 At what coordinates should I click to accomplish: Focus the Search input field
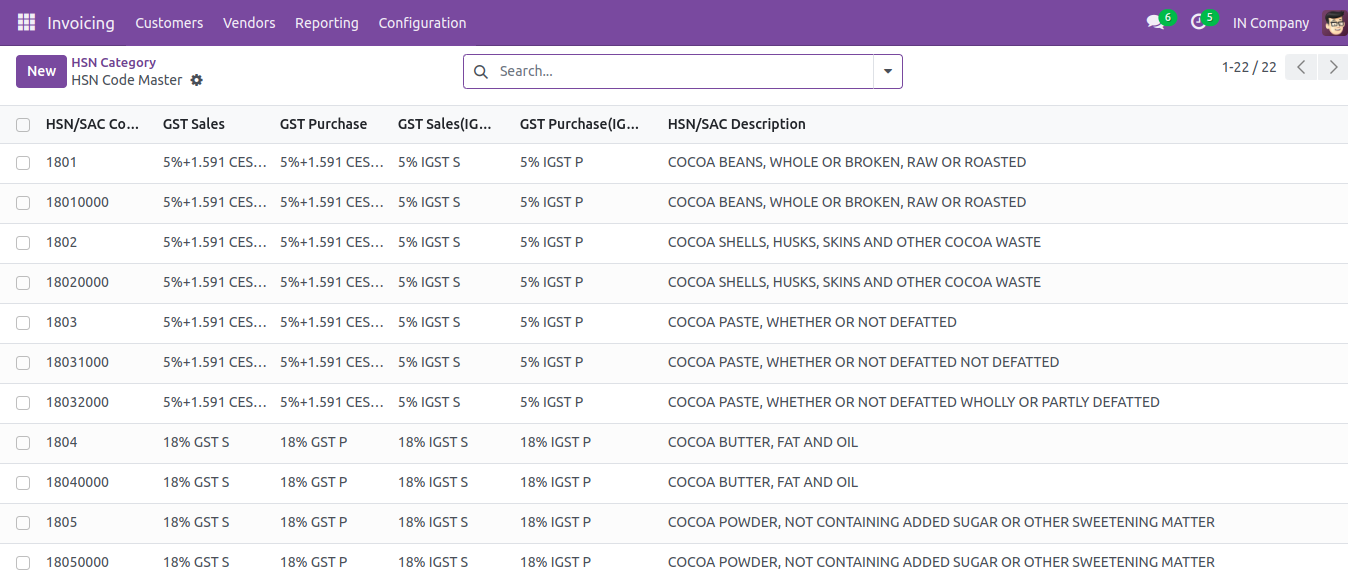(682, 71)
